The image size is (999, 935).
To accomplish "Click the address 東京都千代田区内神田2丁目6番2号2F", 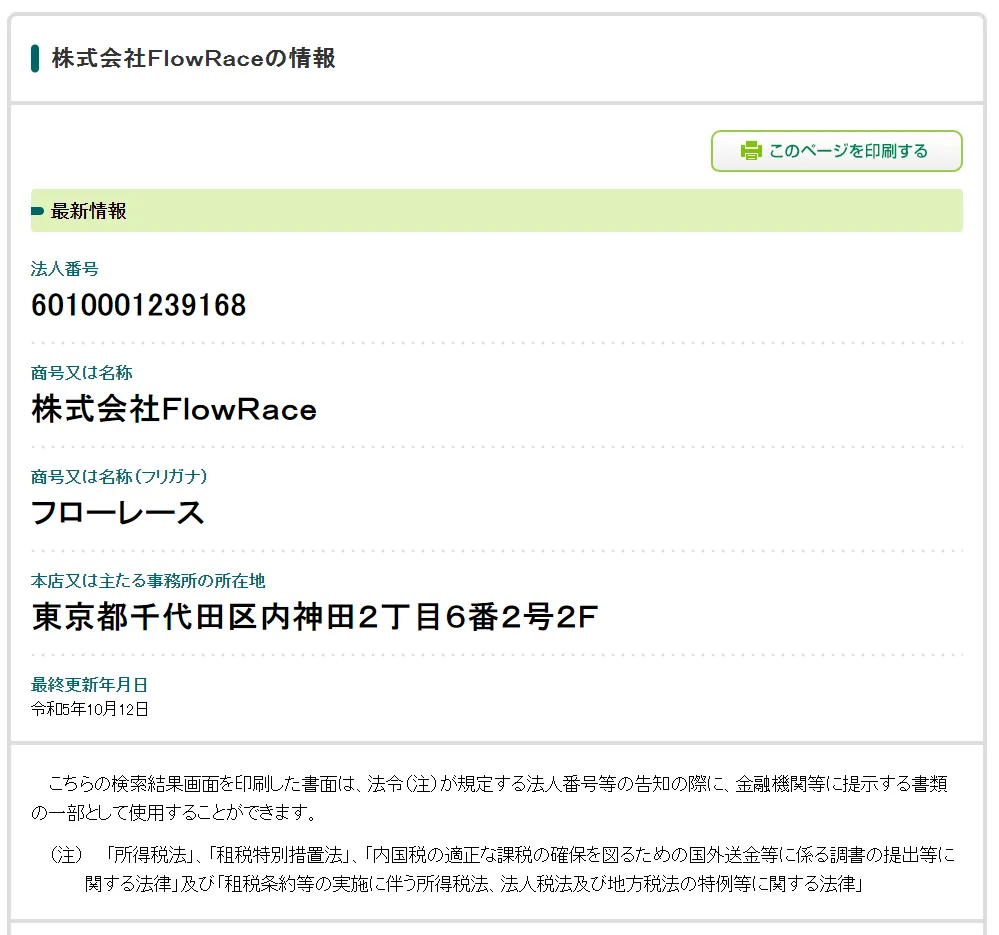I will pos(314,618).
